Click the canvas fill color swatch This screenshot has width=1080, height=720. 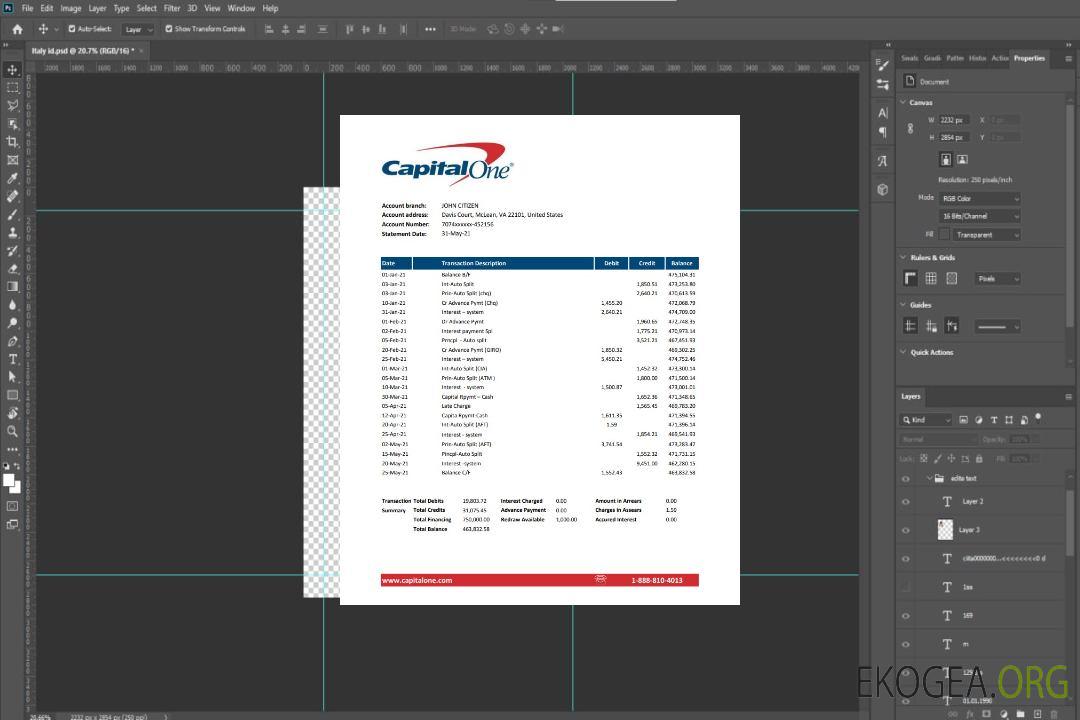tap(944, 235)
